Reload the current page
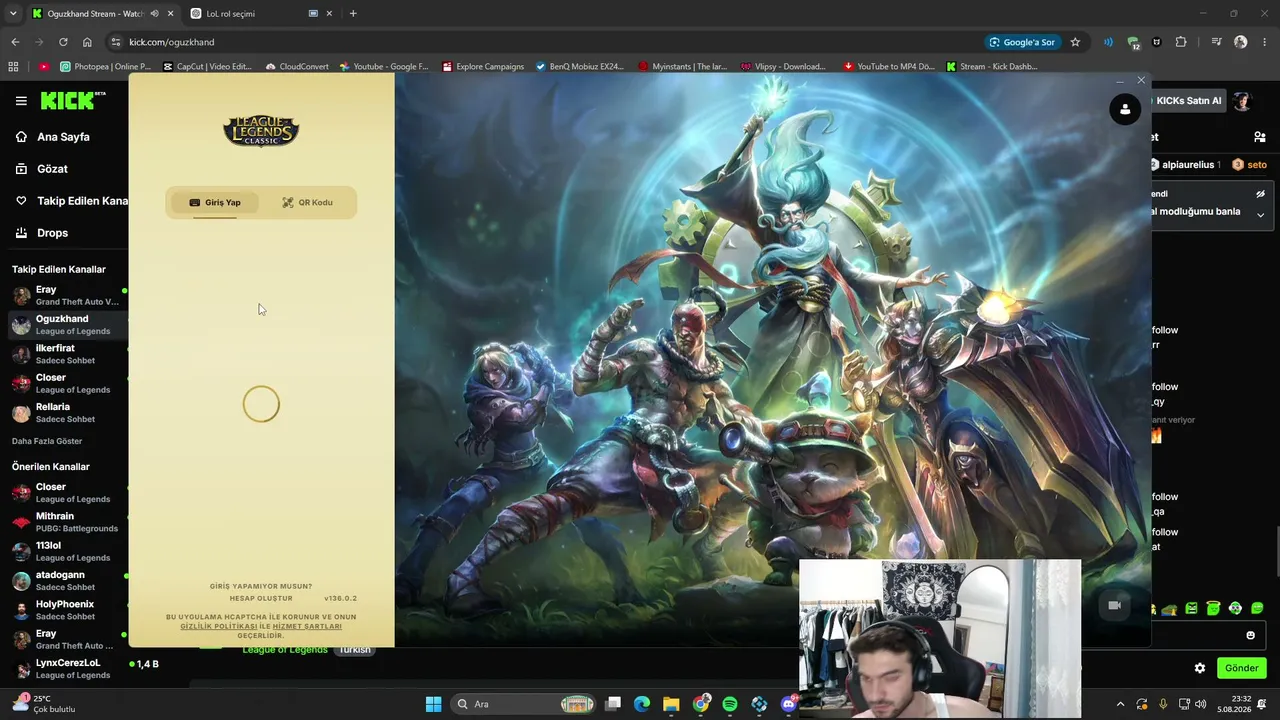1280x720 pixels. point(63,42)
